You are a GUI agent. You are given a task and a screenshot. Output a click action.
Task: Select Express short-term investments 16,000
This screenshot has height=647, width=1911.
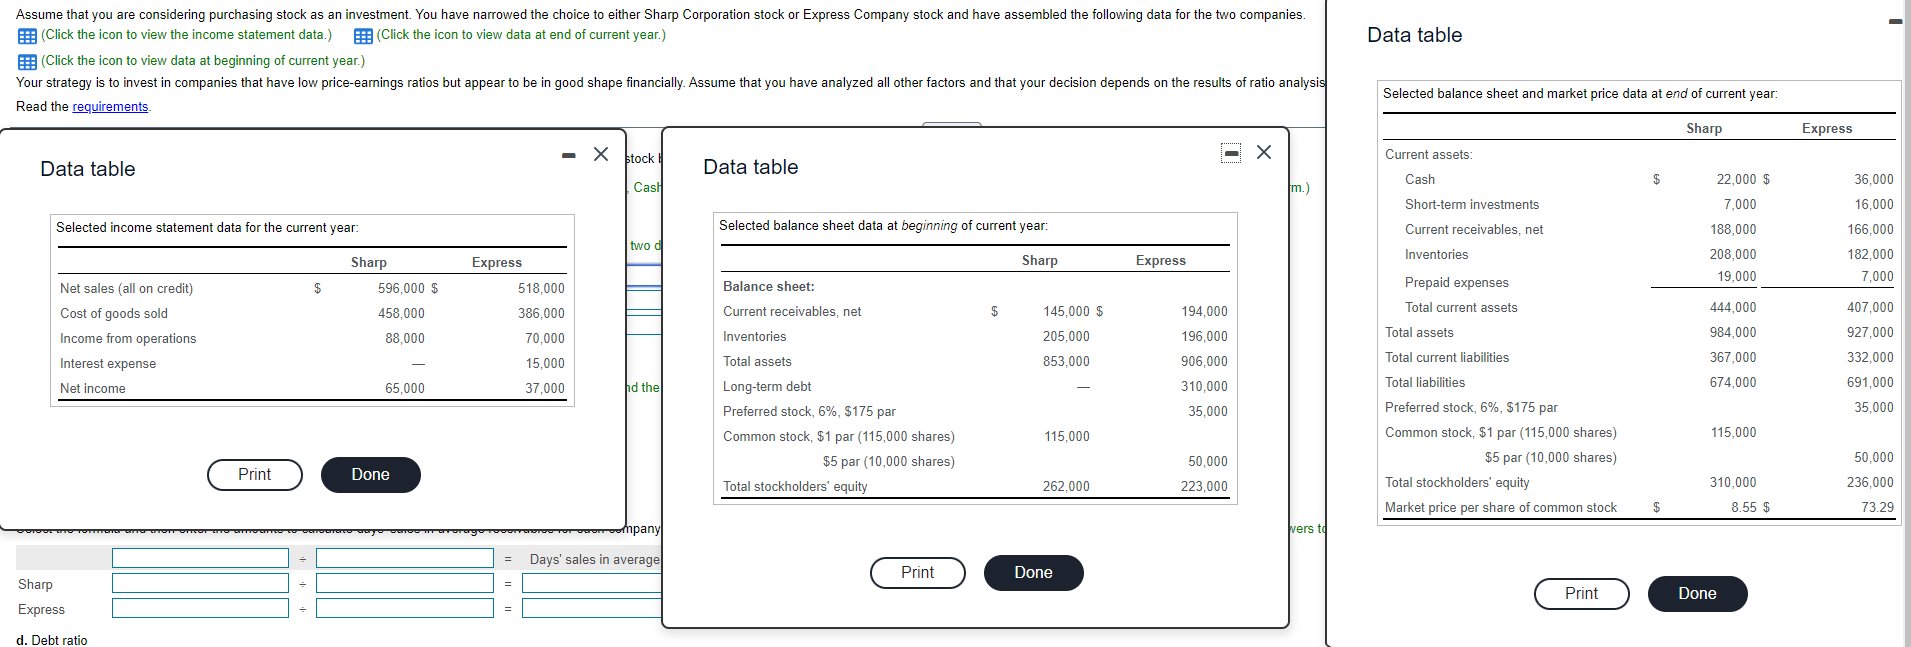[x=1874, y=205]
